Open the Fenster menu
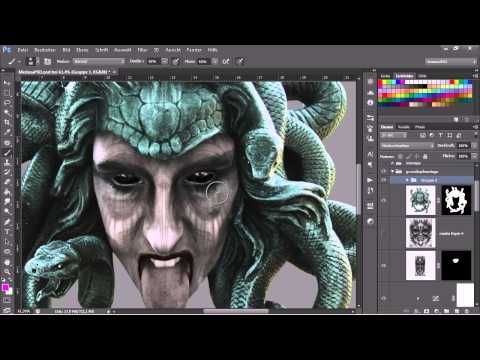 194,50
